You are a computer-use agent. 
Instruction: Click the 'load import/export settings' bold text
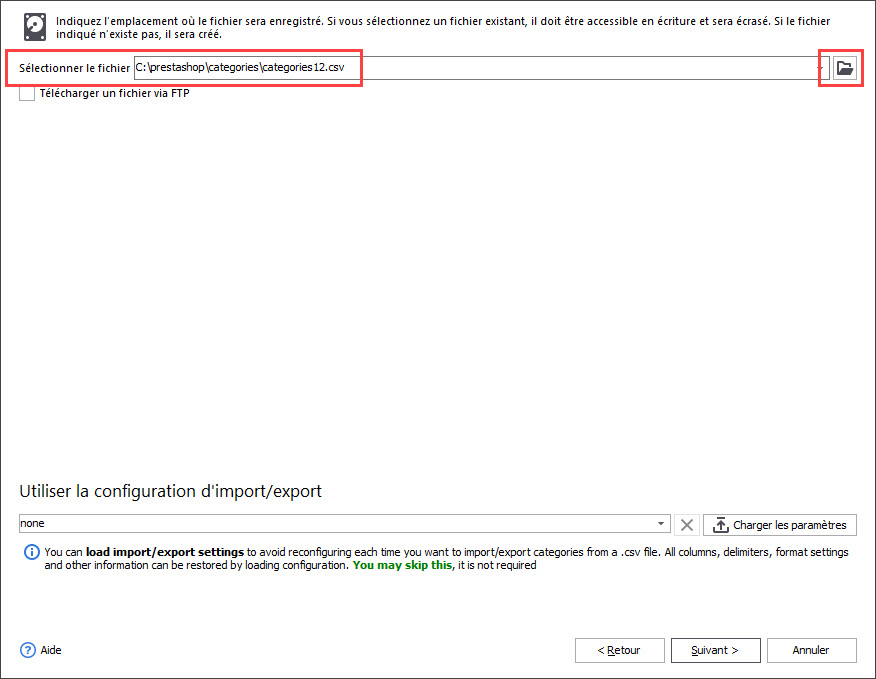point(165,552)
